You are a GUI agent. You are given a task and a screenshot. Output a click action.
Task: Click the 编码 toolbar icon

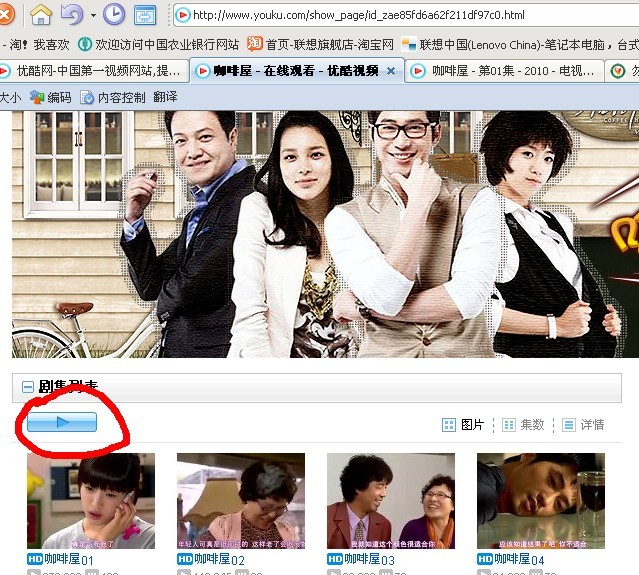point(37,97)
